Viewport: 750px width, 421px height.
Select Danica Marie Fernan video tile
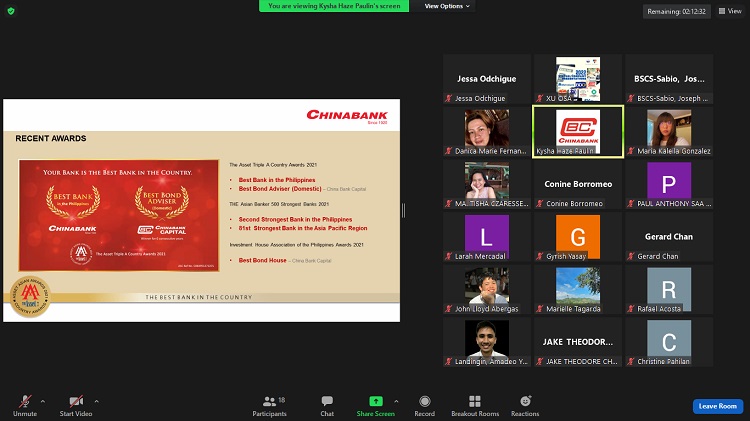pyautogui.click(x=486, y=132)
